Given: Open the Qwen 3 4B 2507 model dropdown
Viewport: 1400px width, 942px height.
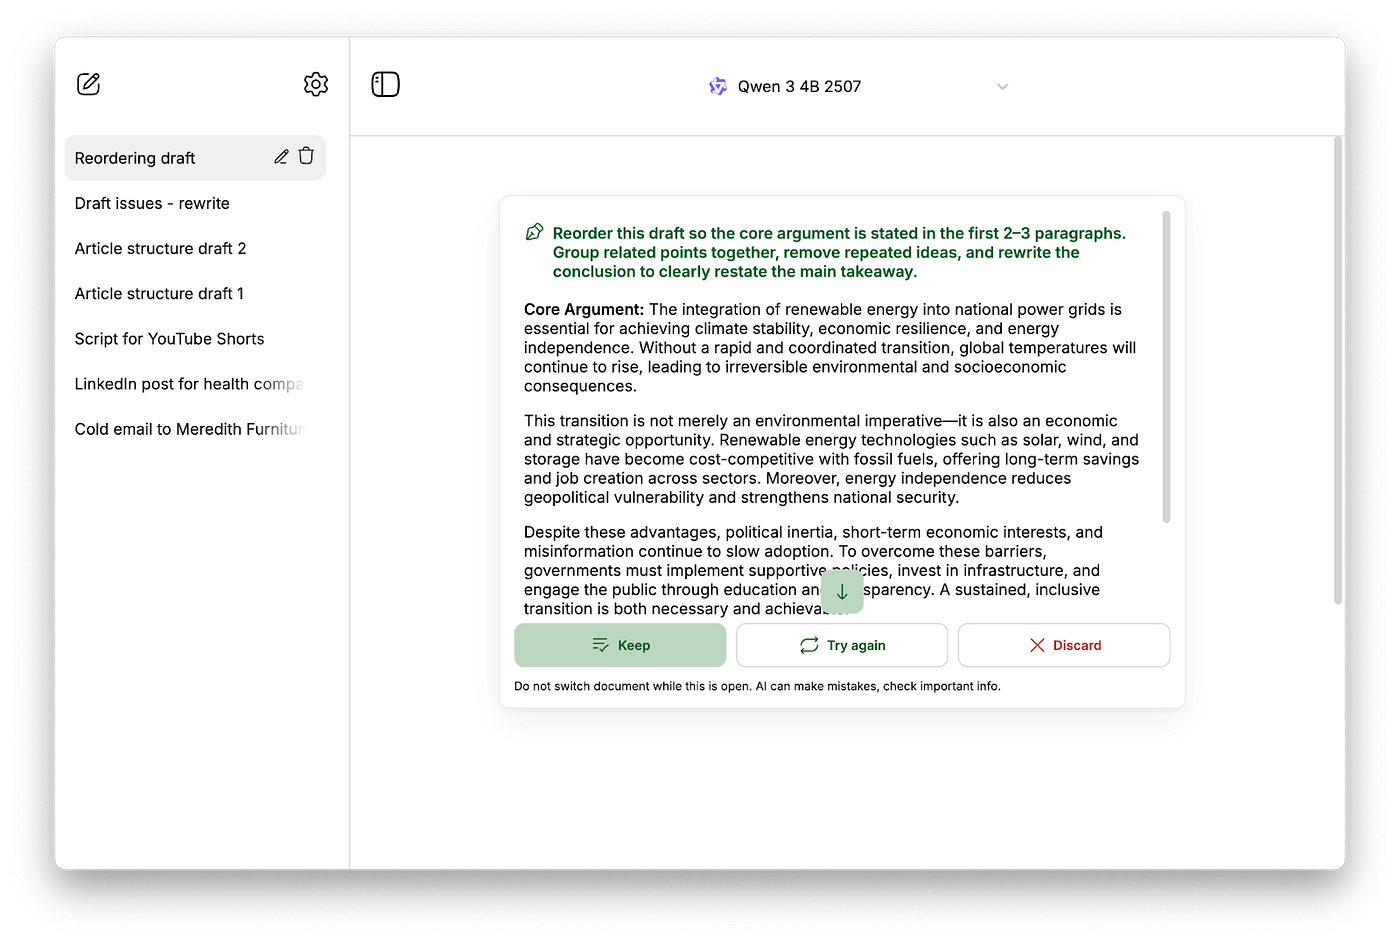Looking at the screenshot, I should (858, 87).
